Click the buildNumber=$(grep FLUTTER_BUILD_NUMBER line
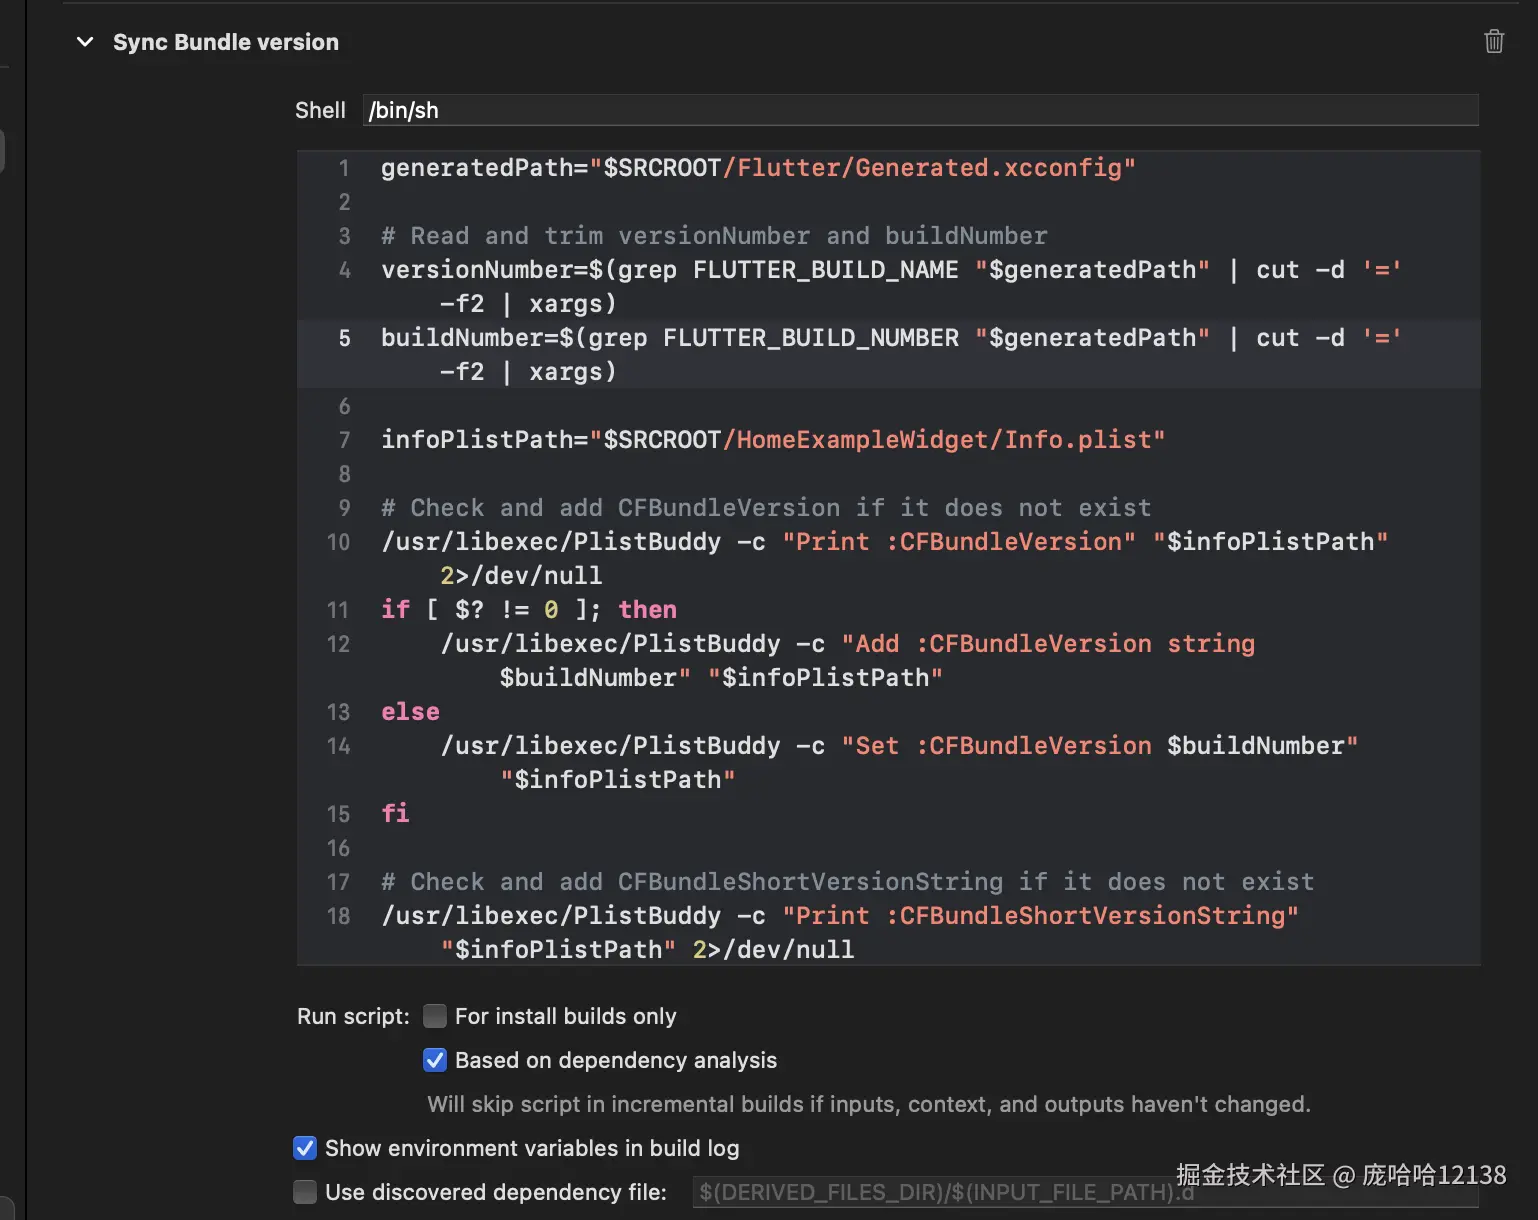 (890, 354)
